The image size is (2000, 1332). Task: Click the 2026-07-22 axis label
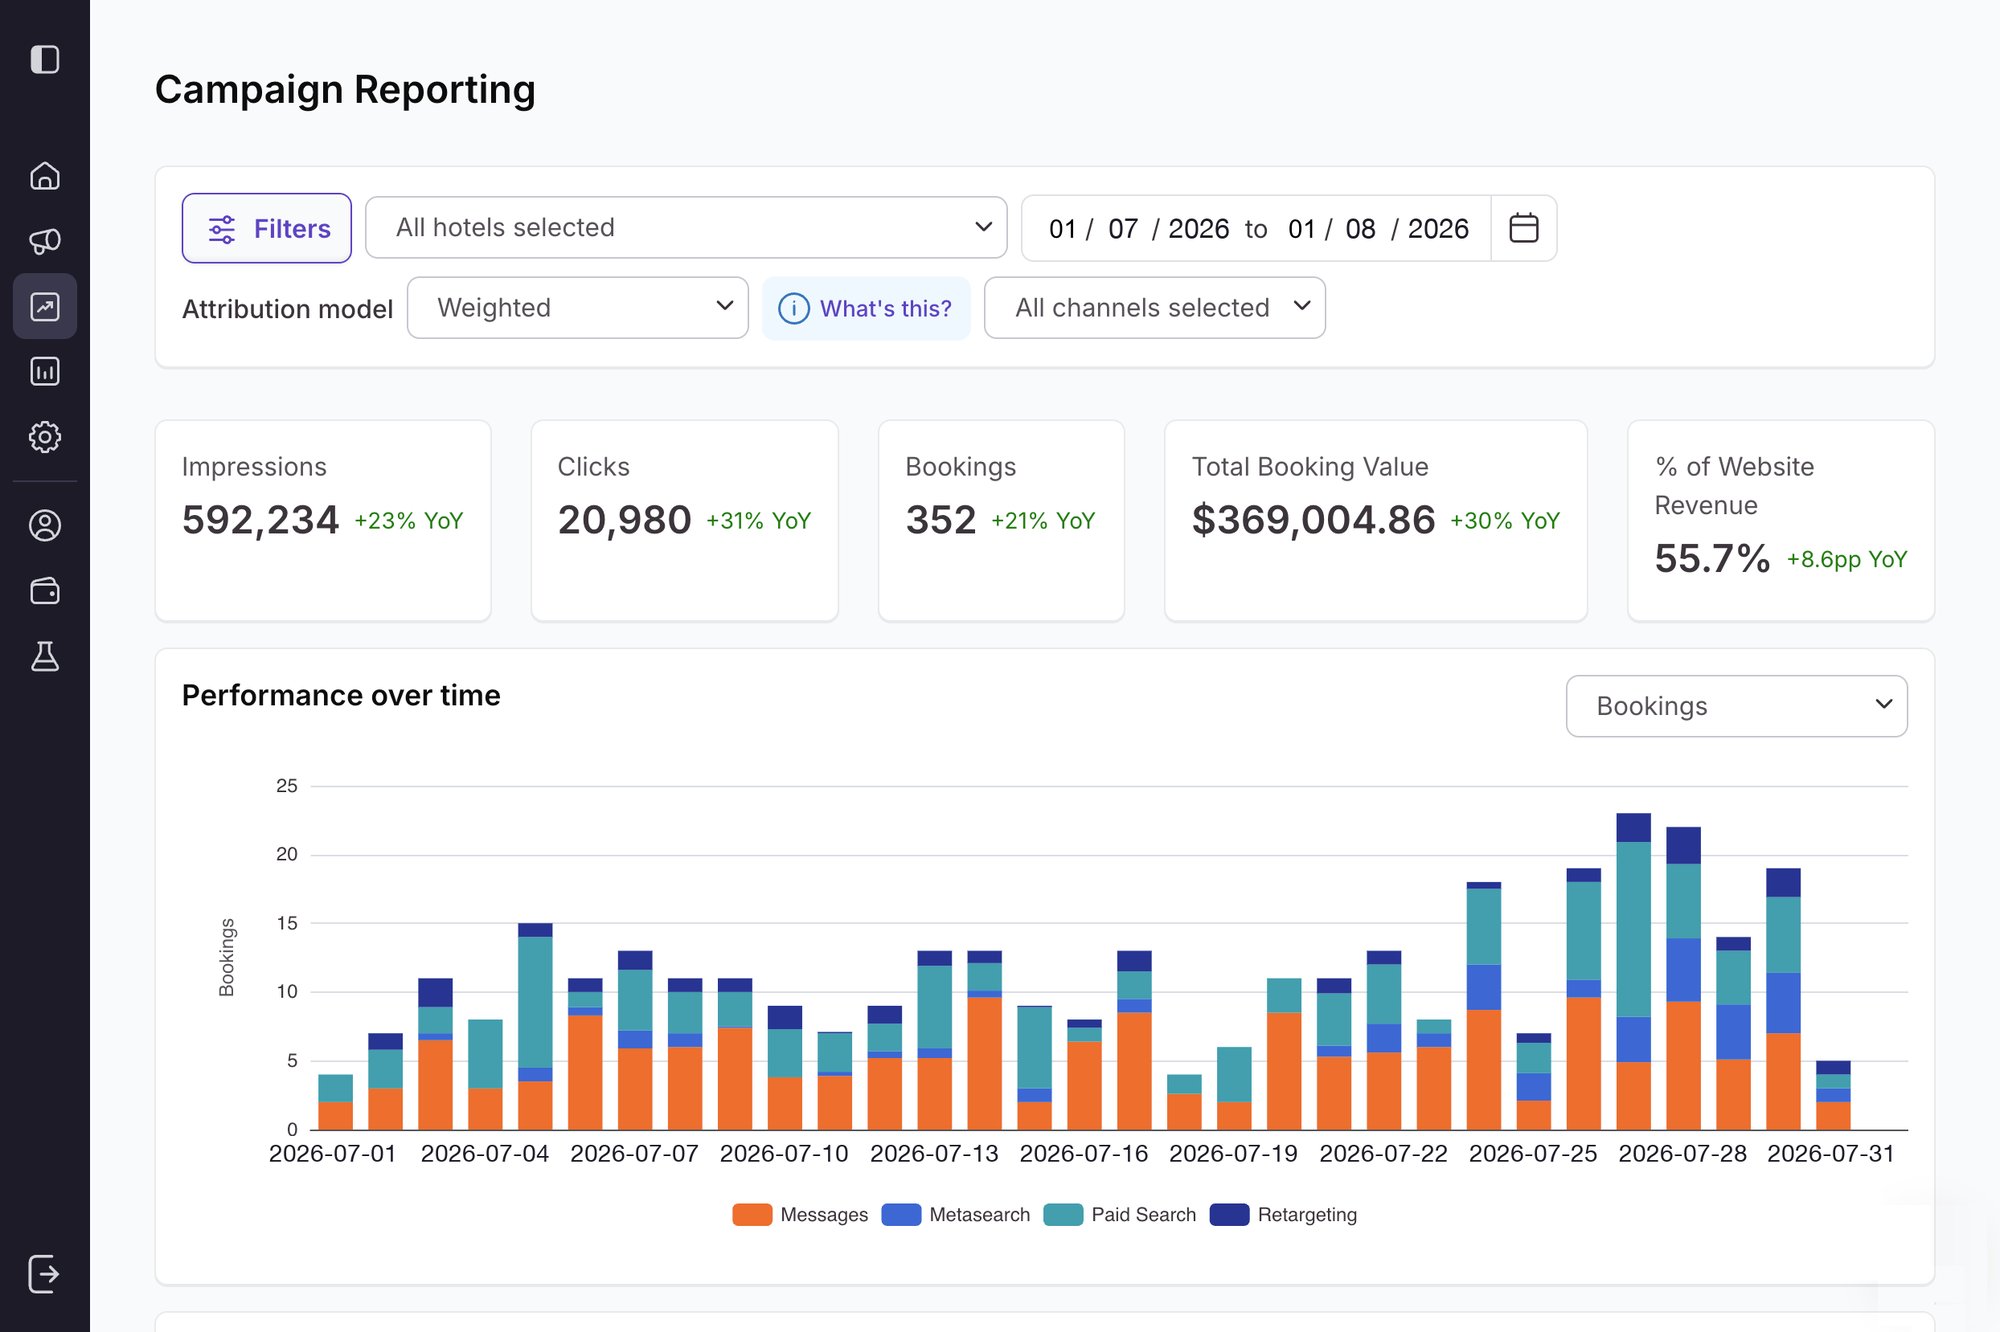pos(1383,1154)
